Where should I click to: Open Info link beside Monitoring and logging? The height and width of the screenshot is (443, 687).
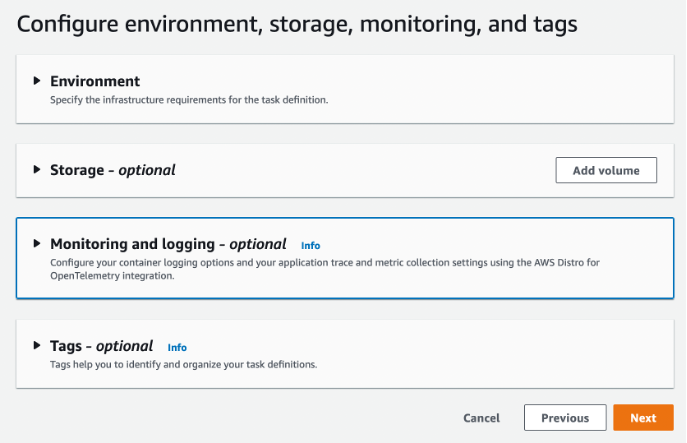pos(310,245)
